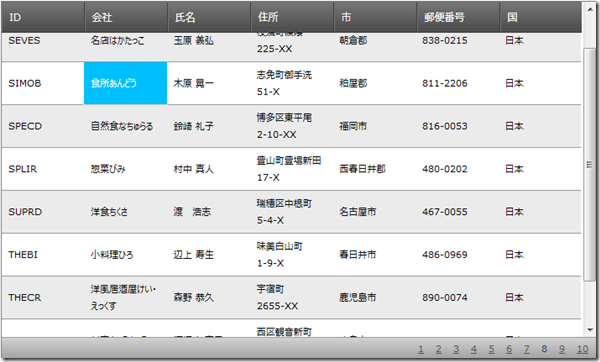Screen dimensions: 600x362
Task: Click postal code 816-0053
Action: (x=445, y=126)
